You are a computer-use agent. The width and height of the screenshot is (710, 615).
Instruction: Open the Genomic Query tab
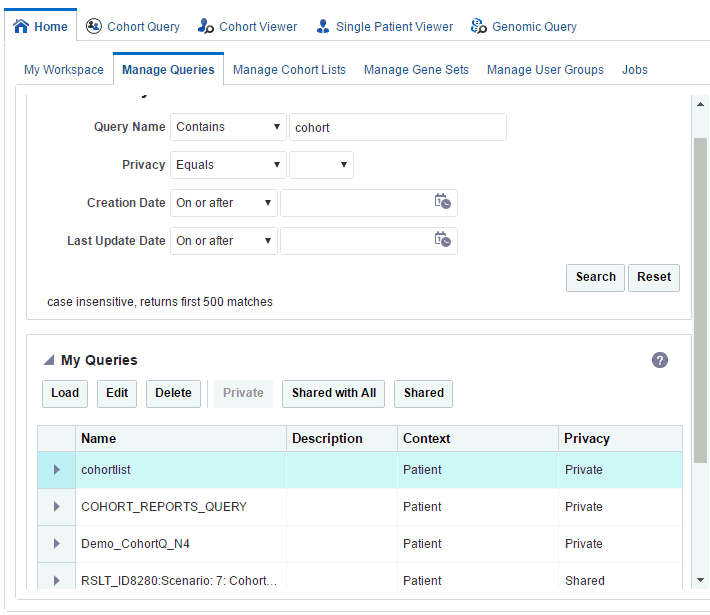523,26
